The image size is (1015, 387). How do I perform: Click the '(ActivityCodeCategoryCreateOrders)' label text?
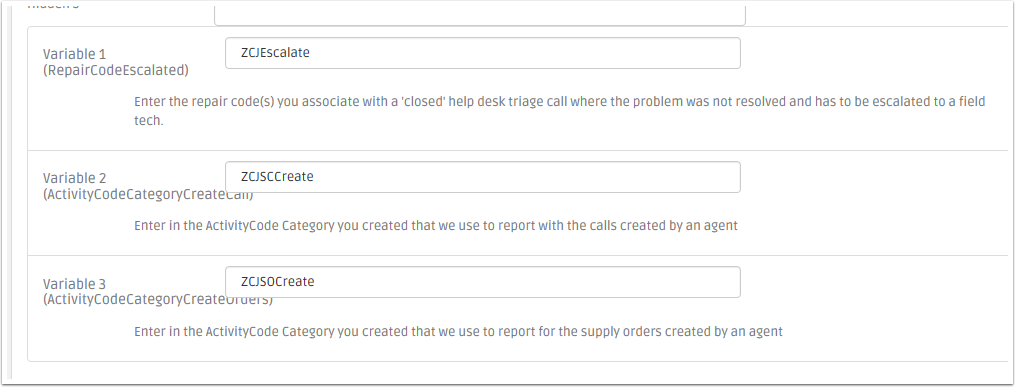click(x=158, y=300)
